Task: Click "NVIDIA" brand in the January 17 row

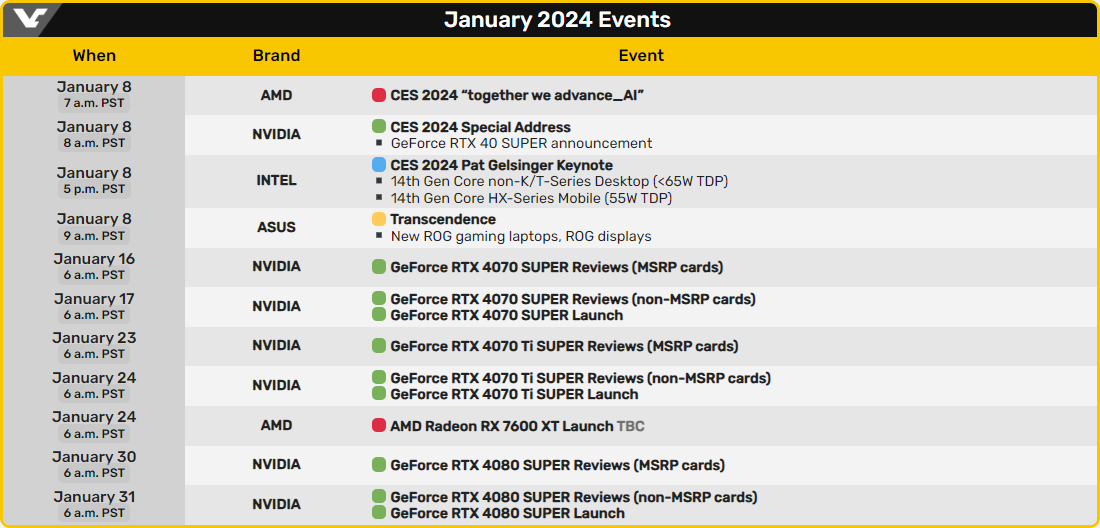Action: [276, 306]
